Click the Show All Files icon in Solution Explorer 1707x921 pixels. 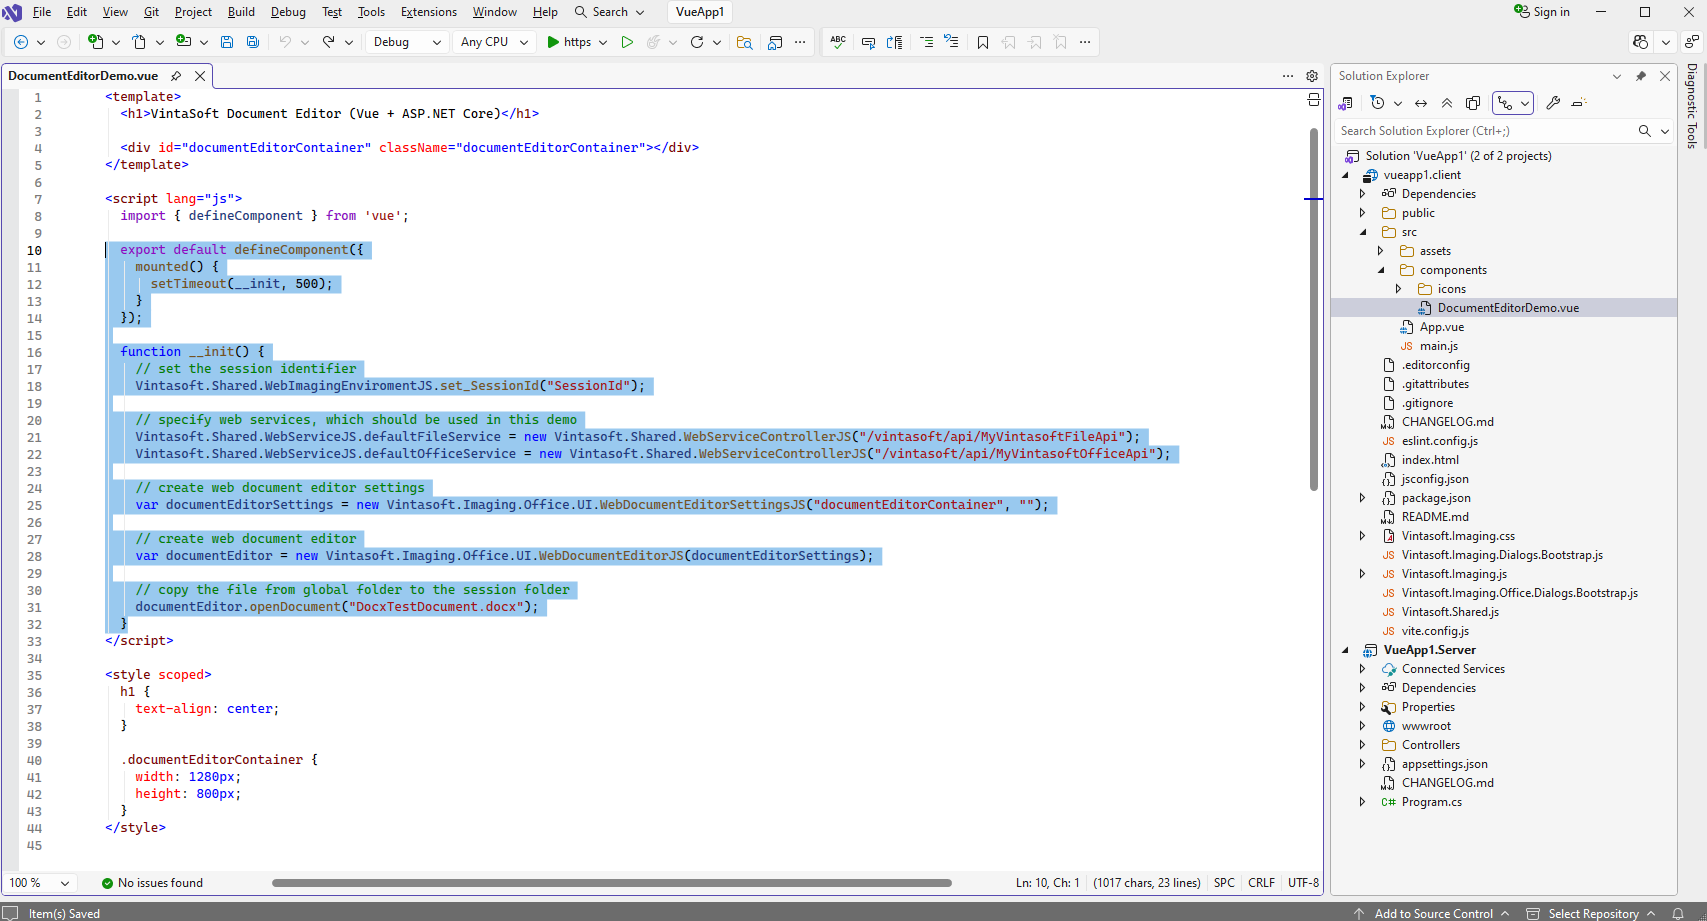1473,103
